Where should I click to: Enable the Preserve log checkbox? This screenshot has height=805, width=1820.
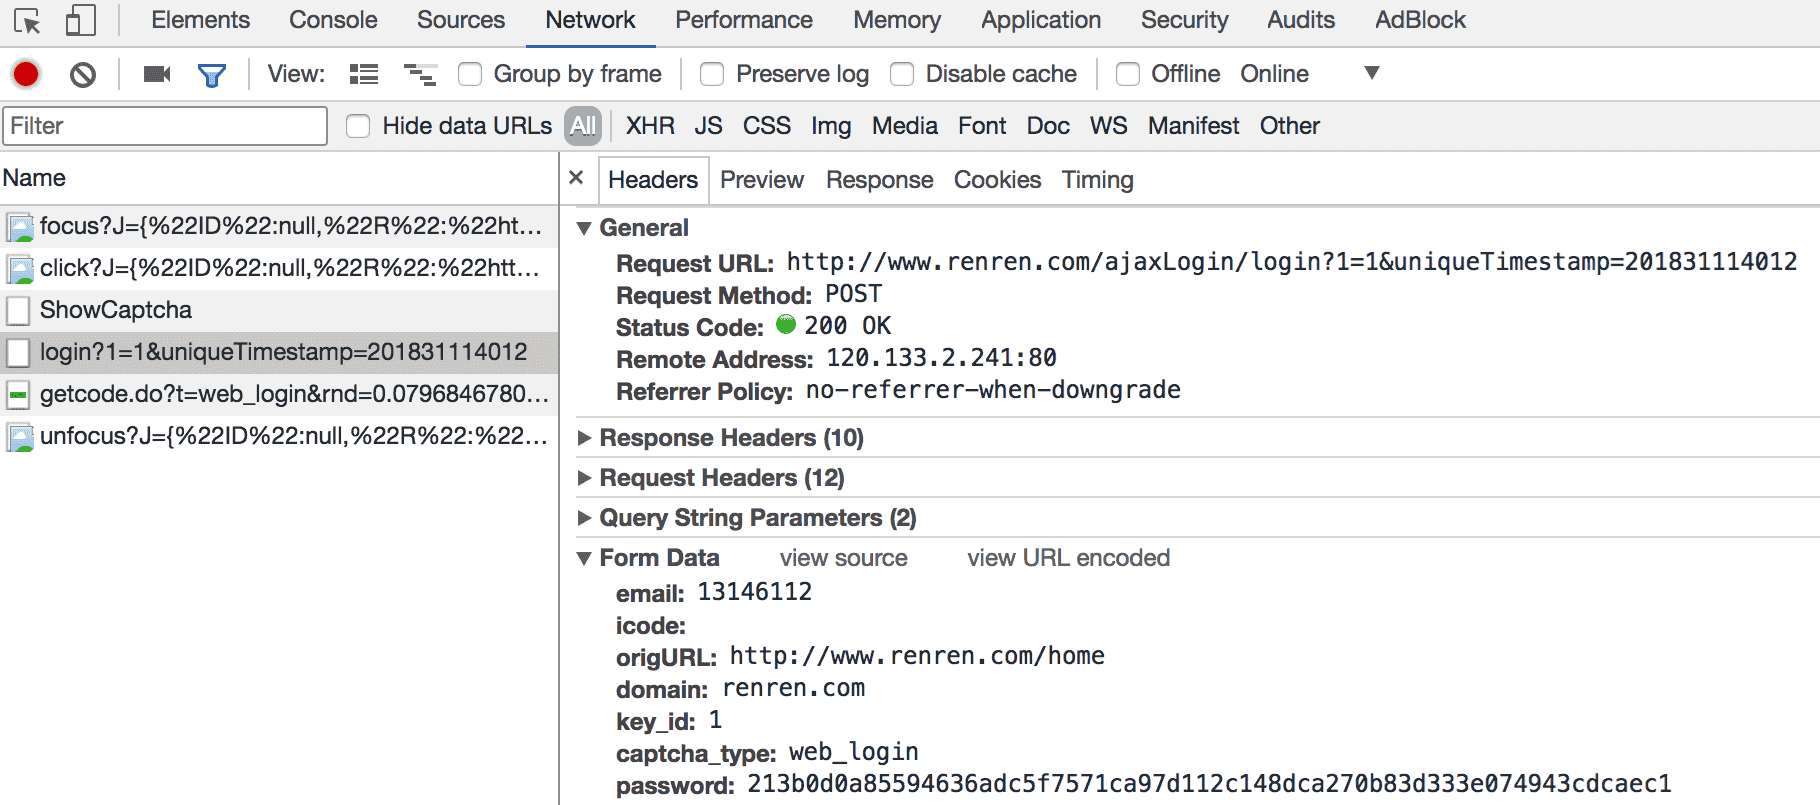pyautogui.click(x=712, y=74)
